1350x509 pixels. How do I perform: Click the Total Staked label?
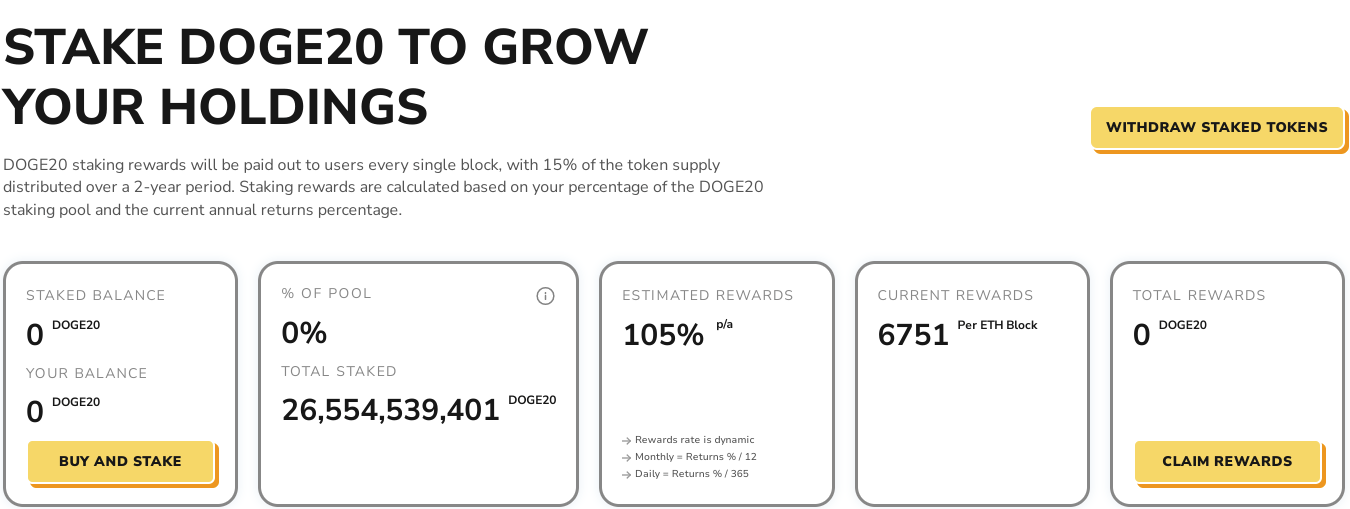[x=339, y=371]
